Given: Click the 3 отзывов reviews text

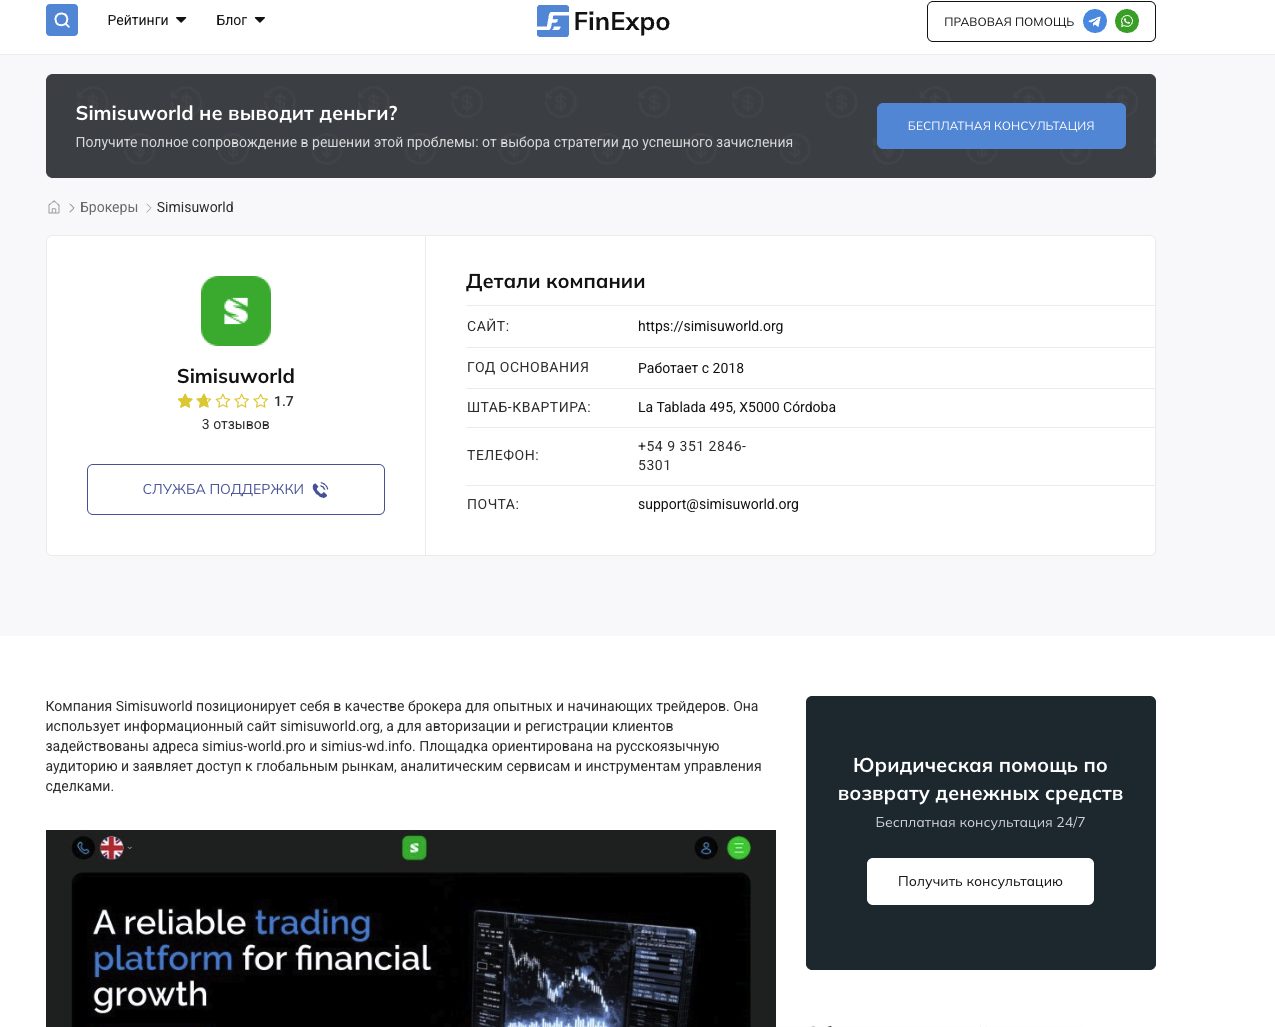Looking at the screenshot, I should pos(235,424).
